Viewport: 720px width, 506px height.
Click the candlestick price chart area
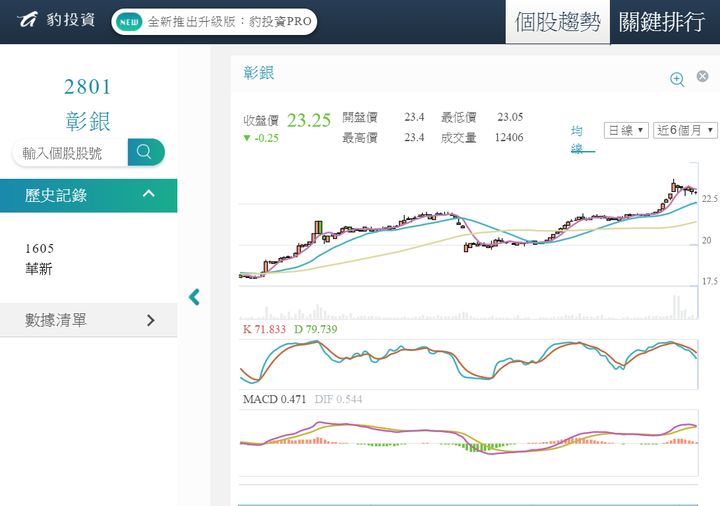click(x=468, y=224)
